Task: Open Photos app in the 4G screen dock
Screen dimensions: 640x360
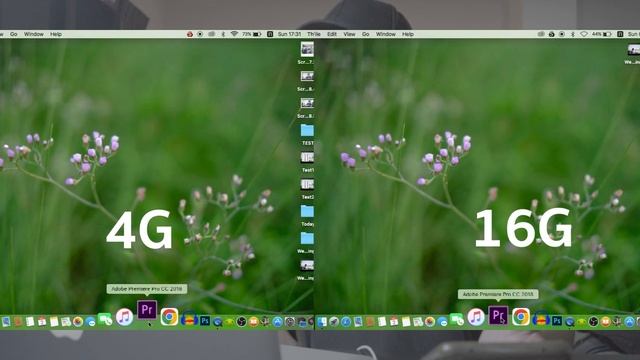Action: pyautogui.click(x=78, y=322)
